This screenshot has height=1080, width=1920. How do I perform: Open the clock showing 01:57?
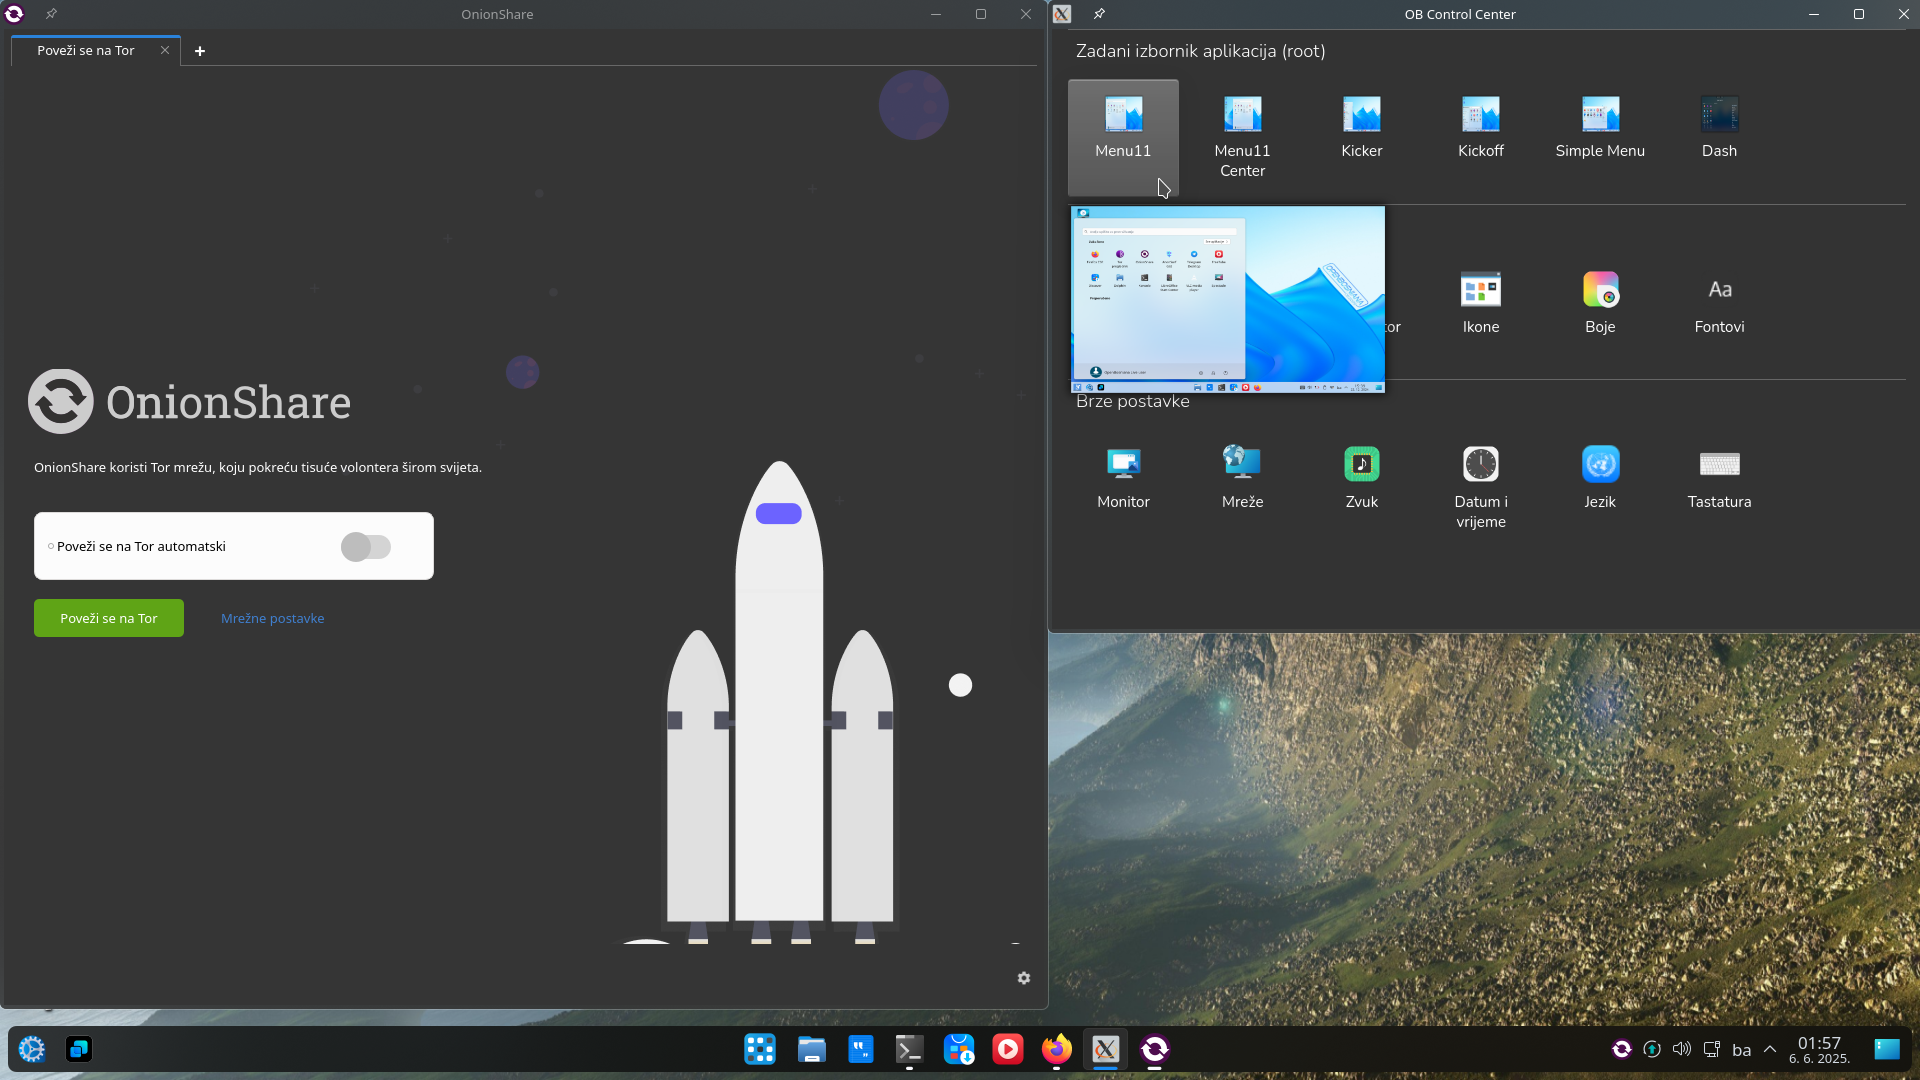(1819, 1050)
